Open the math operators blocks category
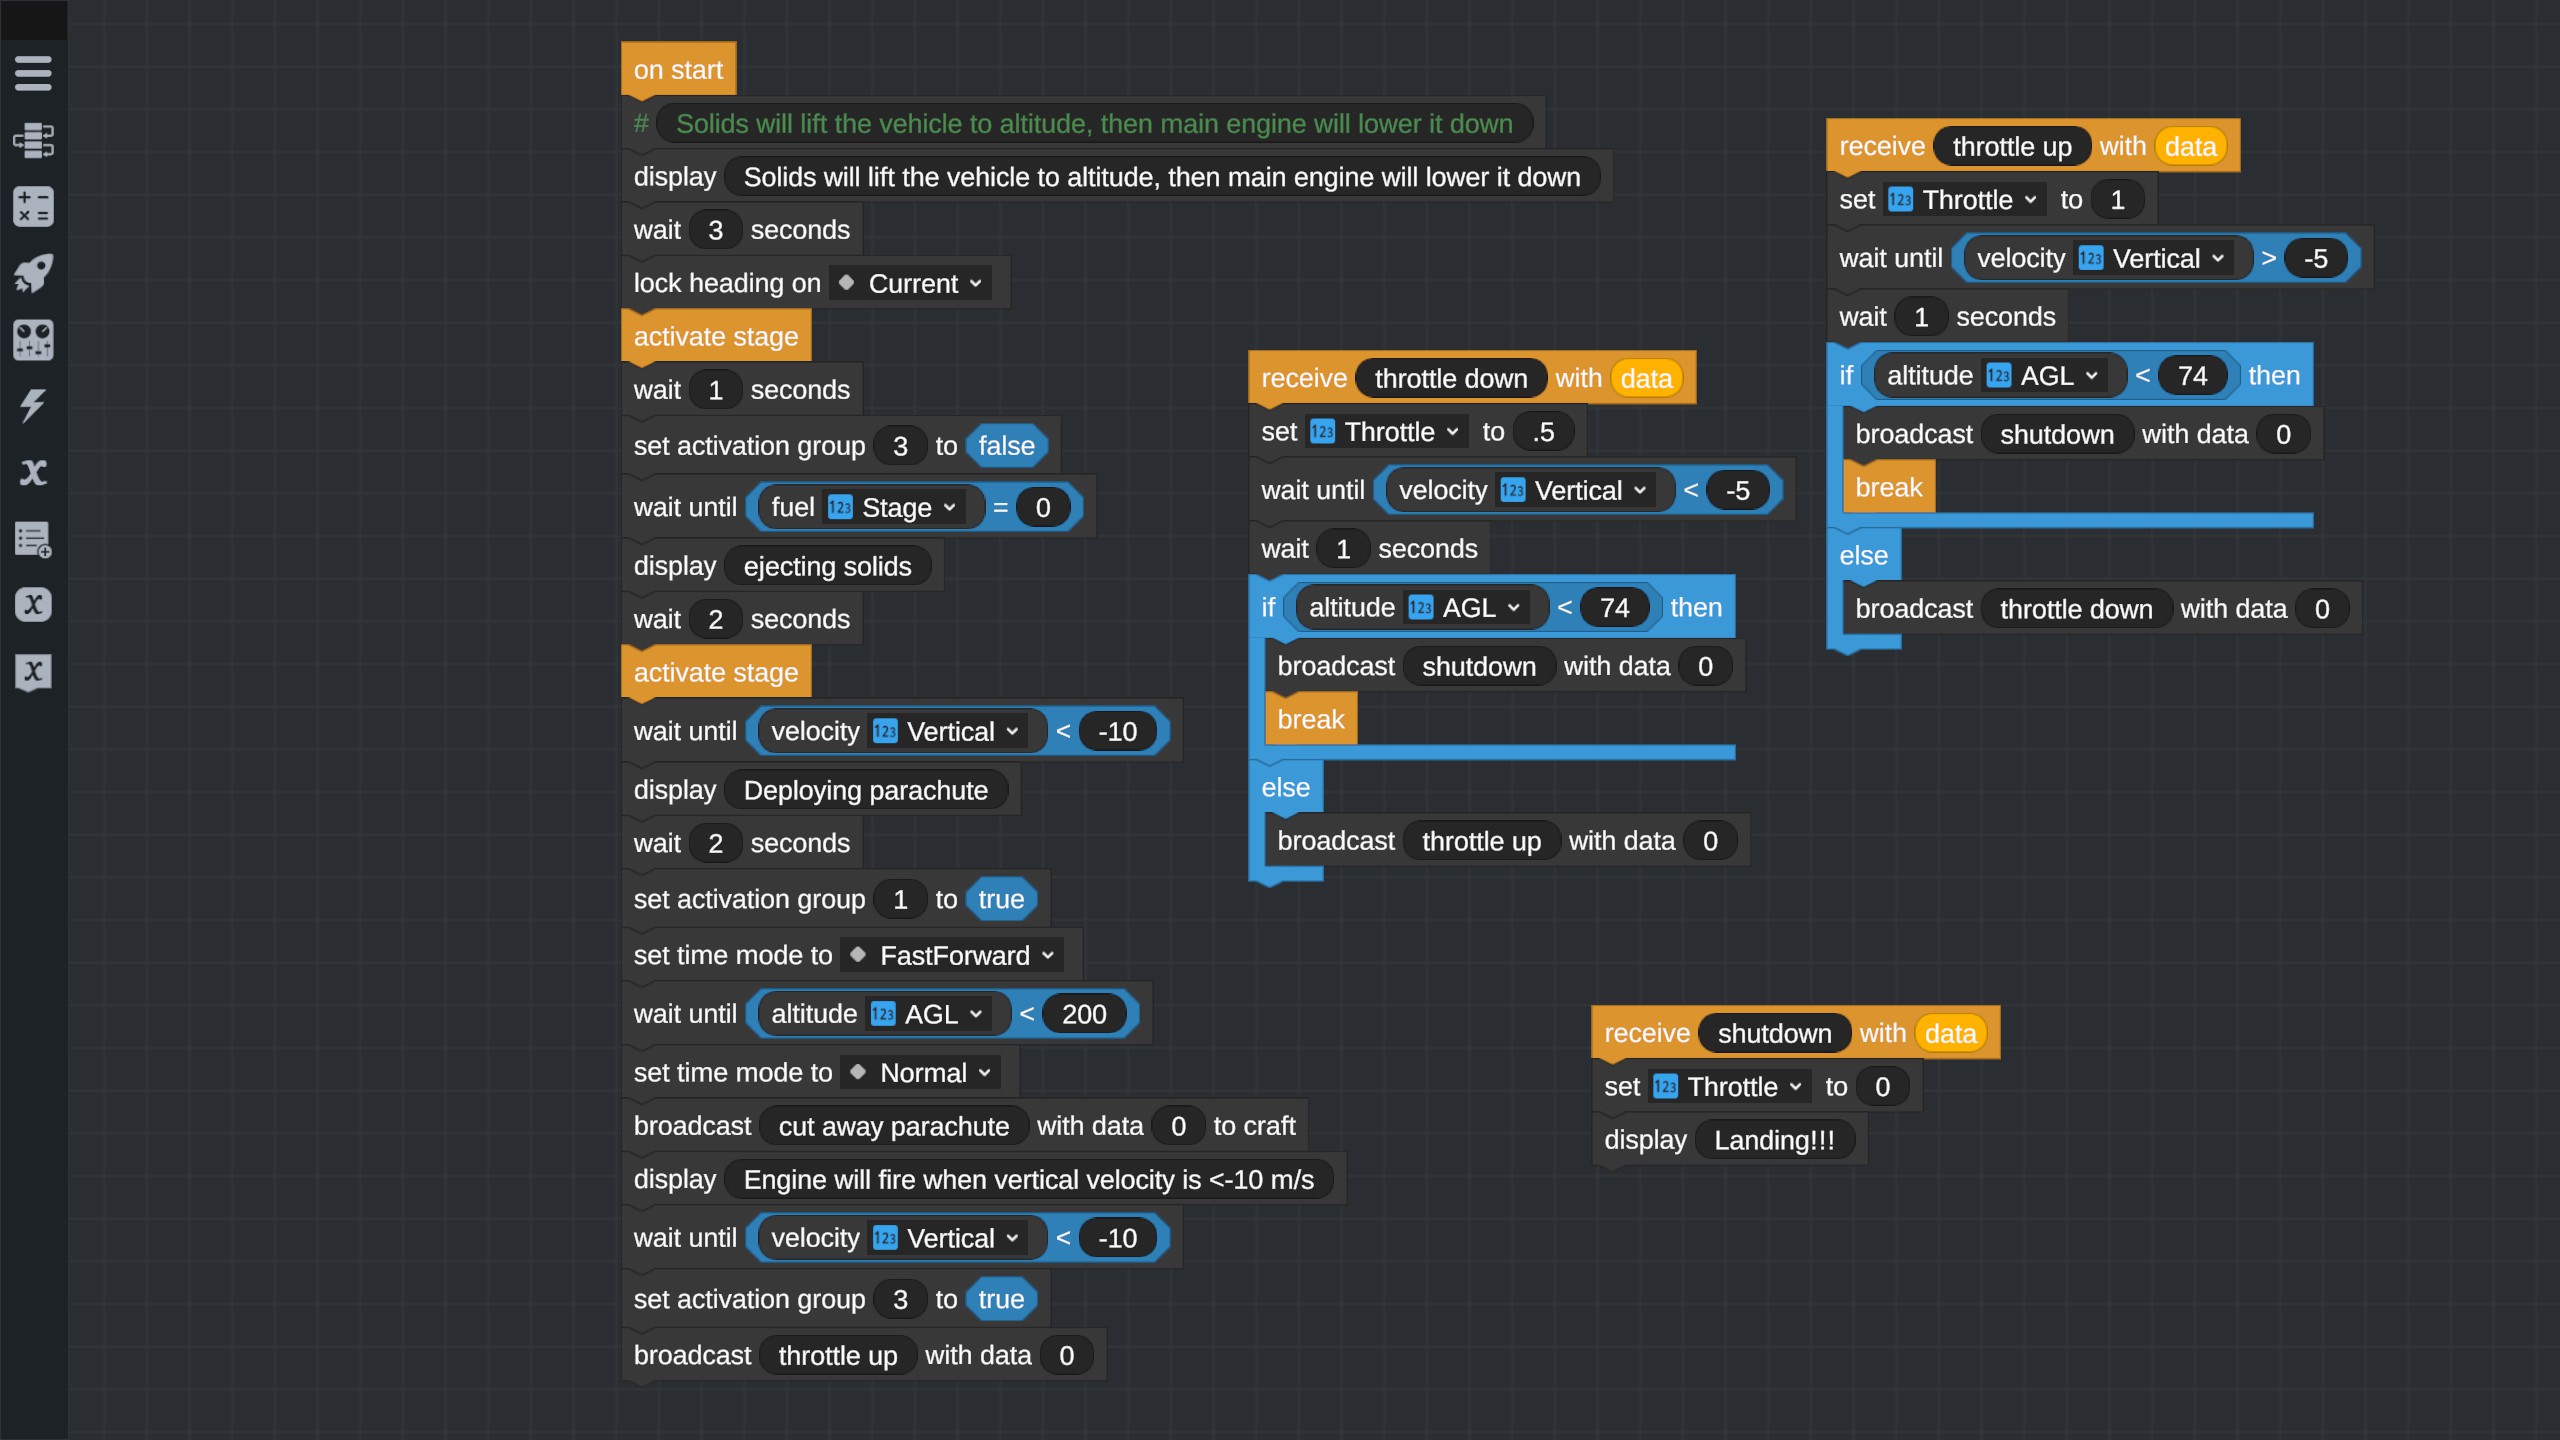Image resolution: width=2560 pixels, height=1440 pixels. coord(33,206)
